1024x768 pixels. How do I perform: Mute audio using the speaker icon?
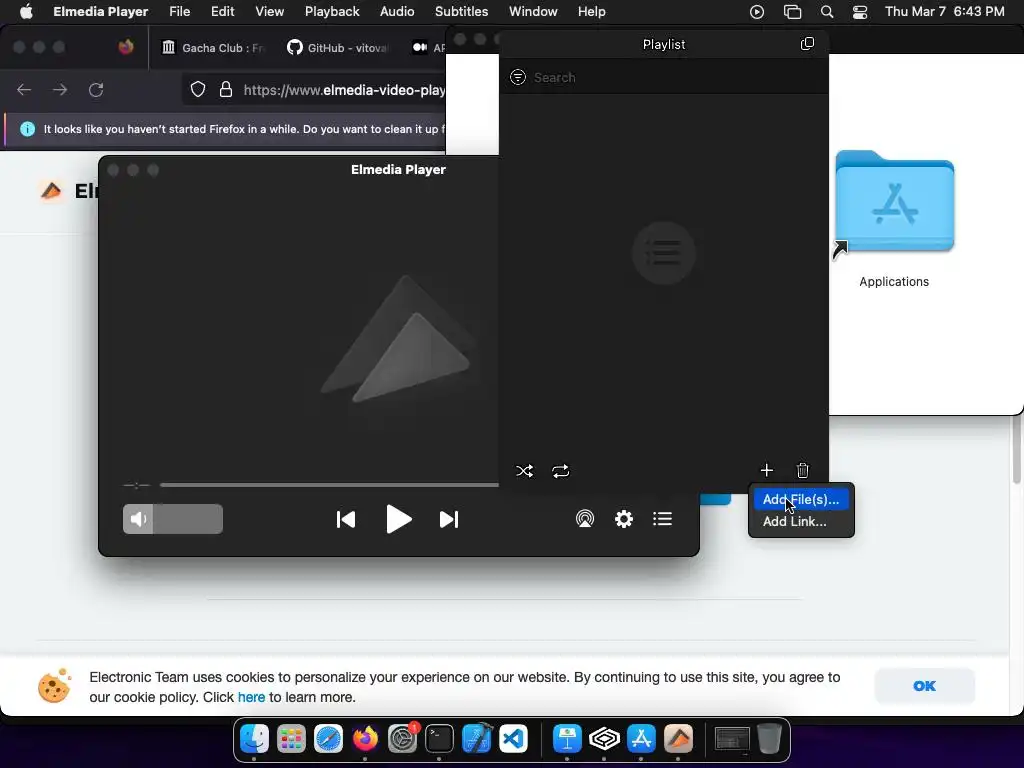[138, 519]
